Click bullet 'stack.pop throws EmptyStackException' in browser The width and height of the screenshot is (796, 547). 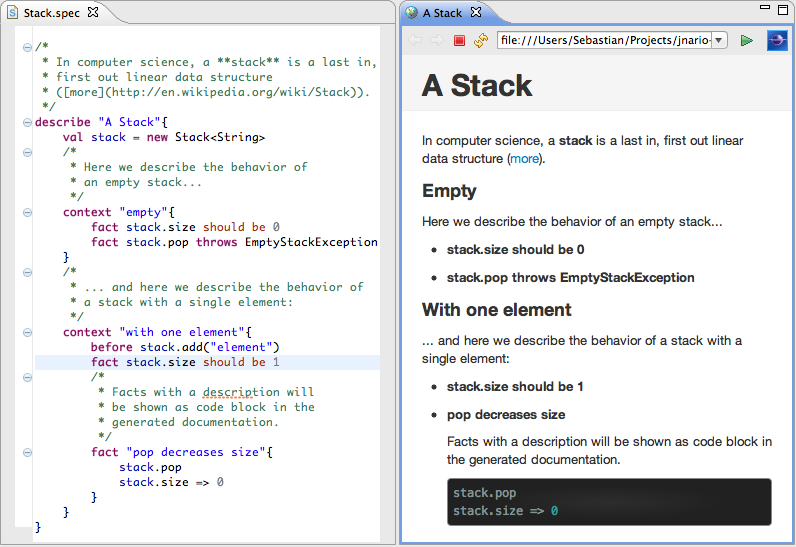[x=571, y=278]
